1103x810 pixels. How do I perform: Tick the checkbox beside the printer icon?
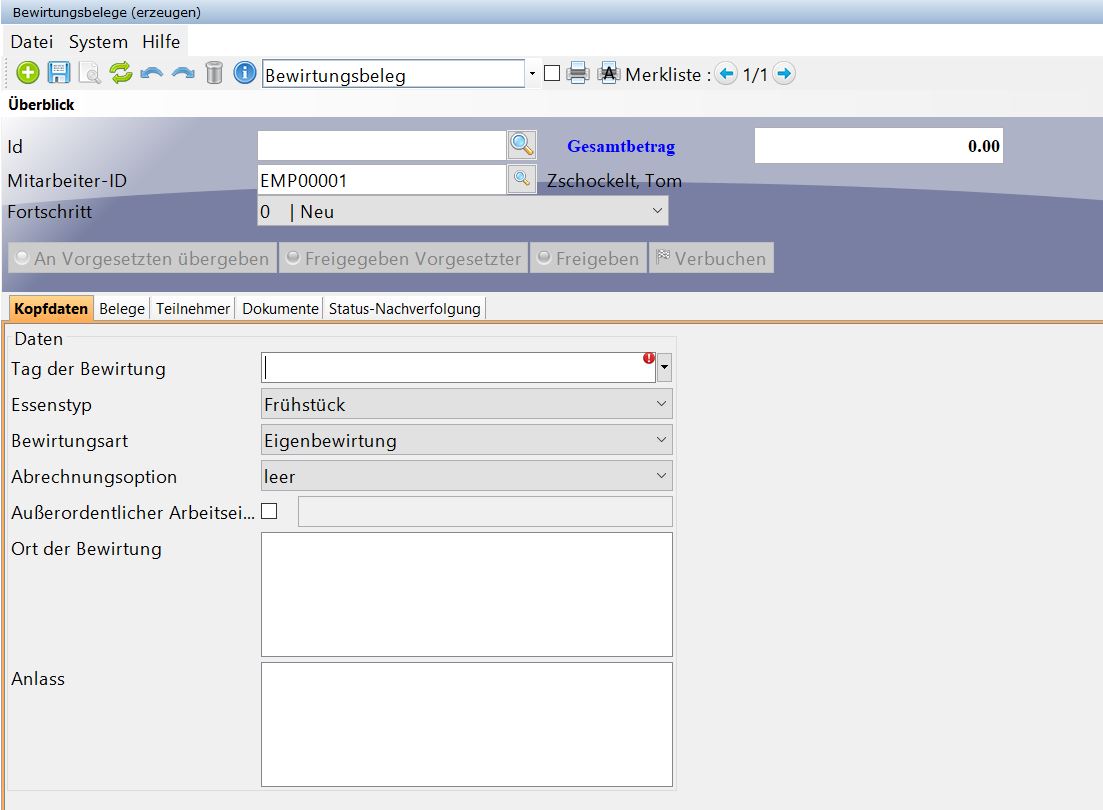coord(552,73)
